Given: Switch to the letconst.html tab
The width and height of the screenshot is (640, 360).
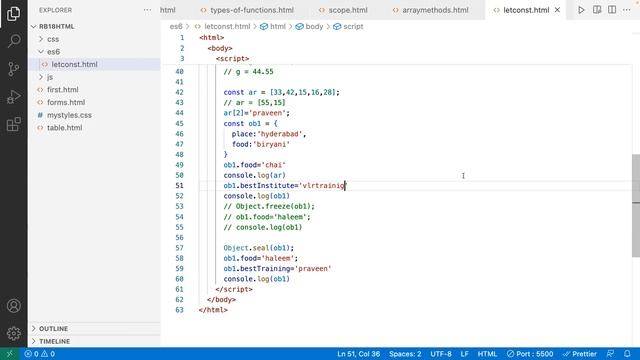Looking at the screenshot, I should click(x=526, y=10).
